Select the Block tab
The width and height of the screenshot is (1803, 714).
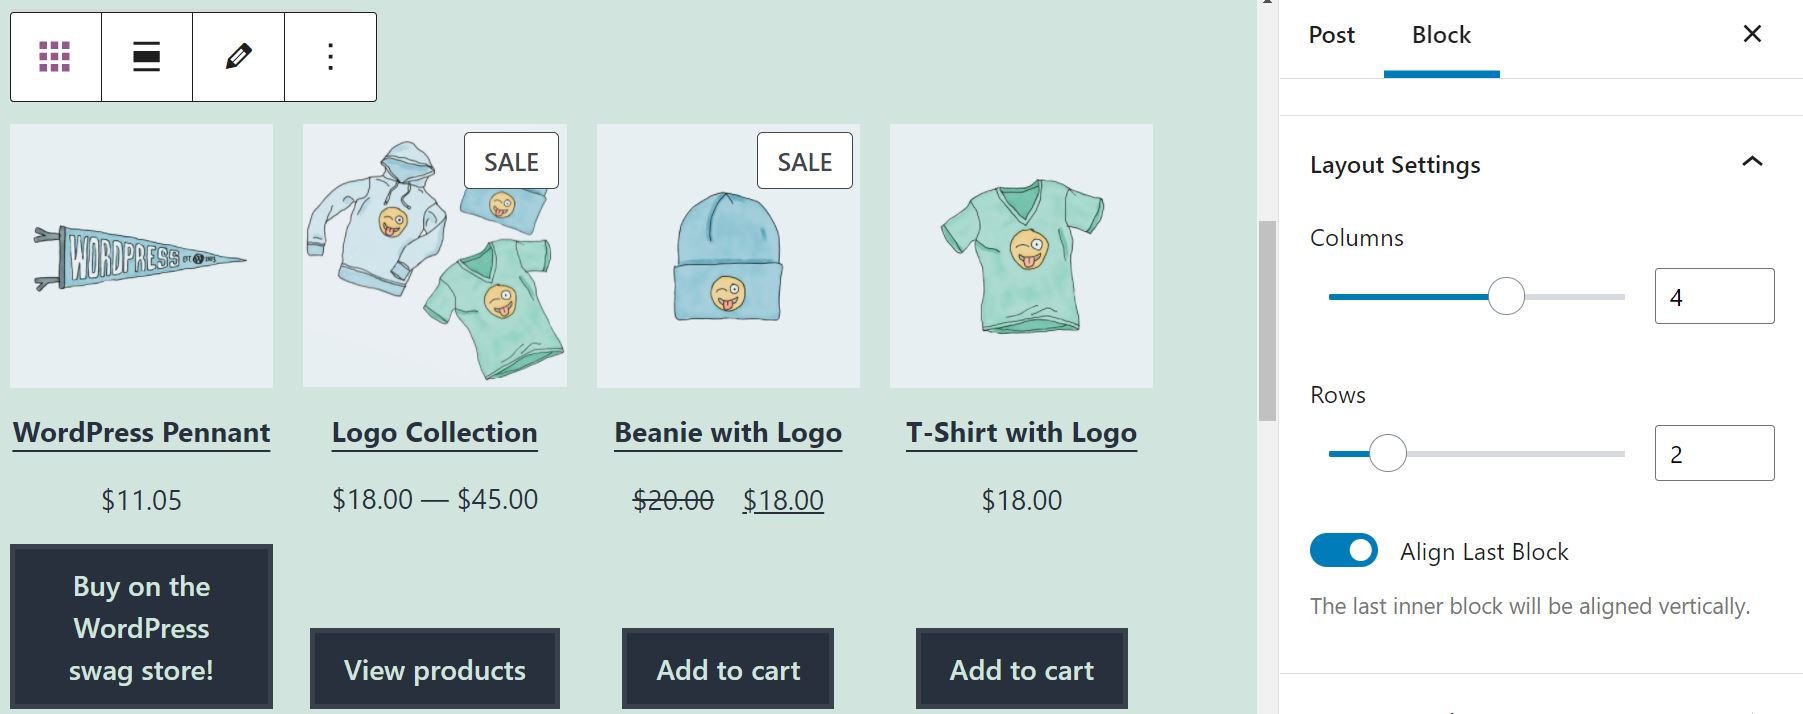[1441, 35]
